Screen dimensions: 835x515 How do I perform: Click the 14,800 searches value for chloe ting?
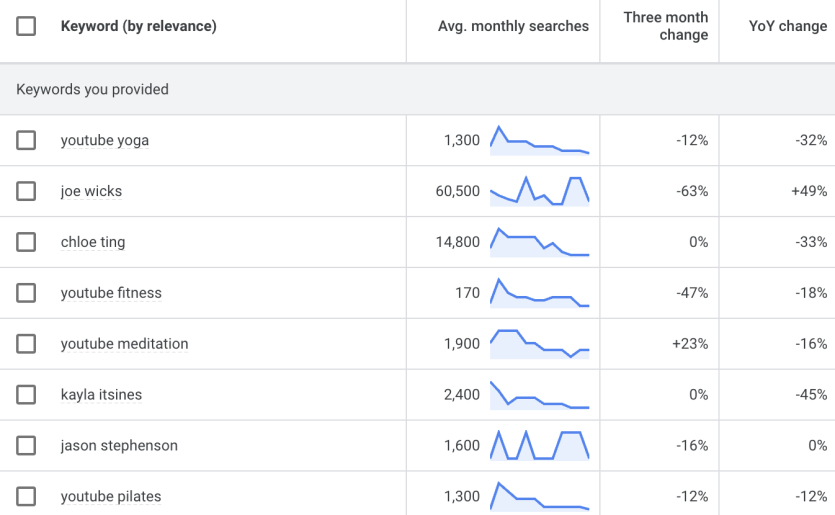click(x=457, y=242)
